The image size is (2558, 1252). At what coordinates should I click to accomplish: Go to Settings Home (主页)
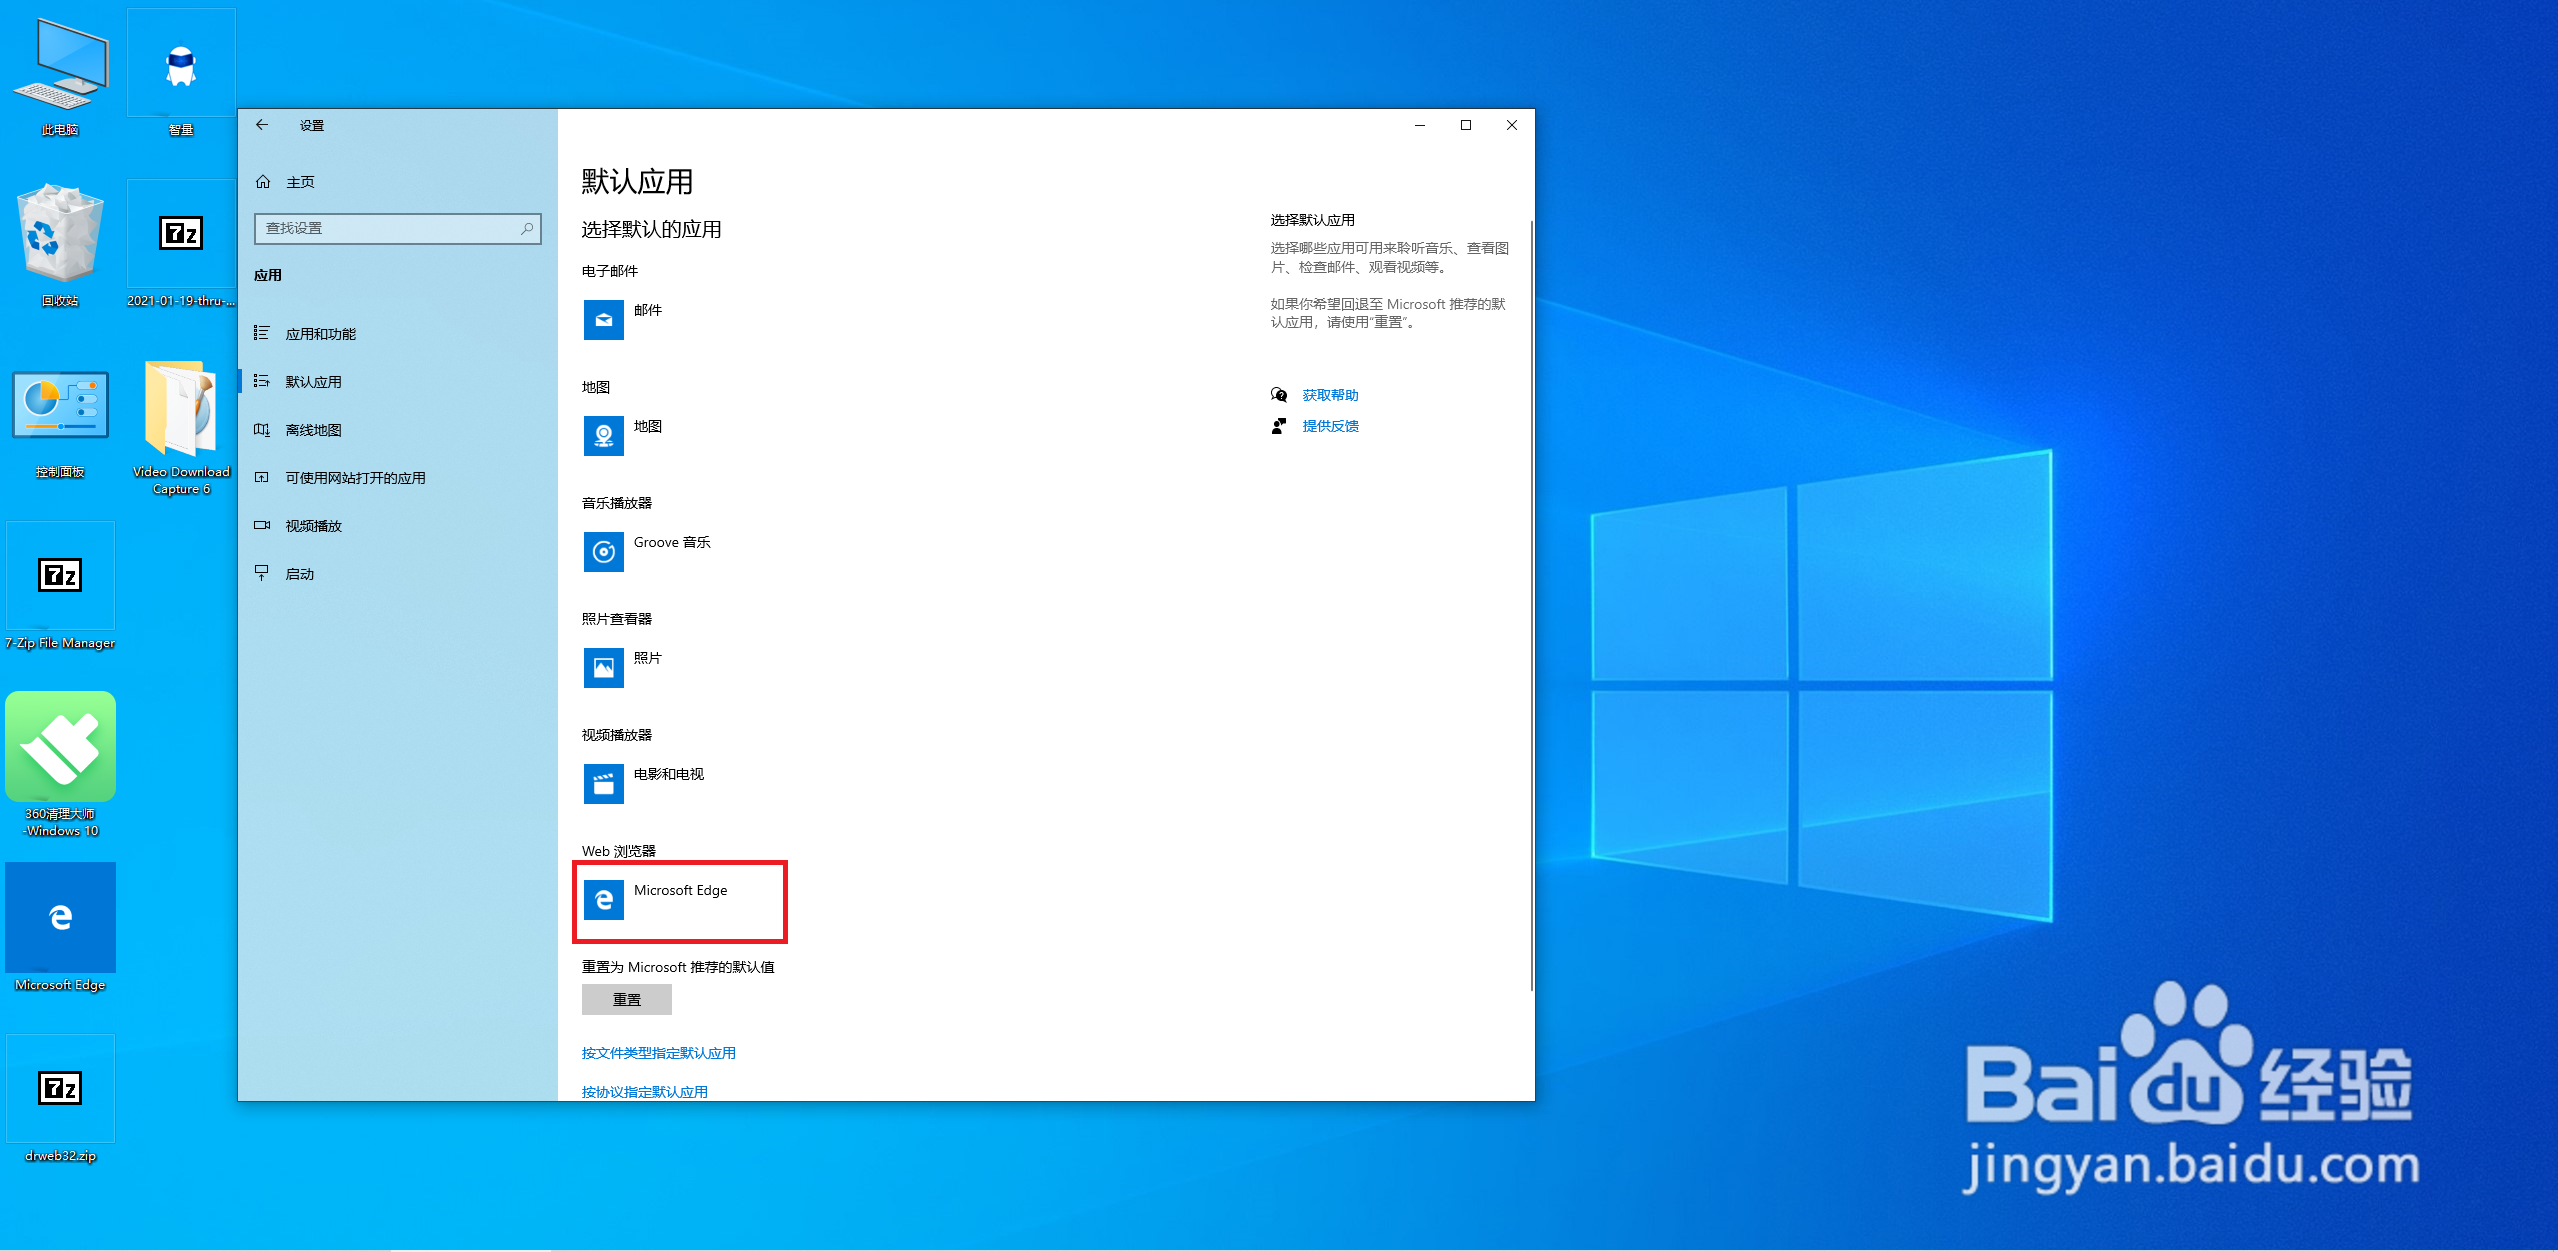pos(300,182)
